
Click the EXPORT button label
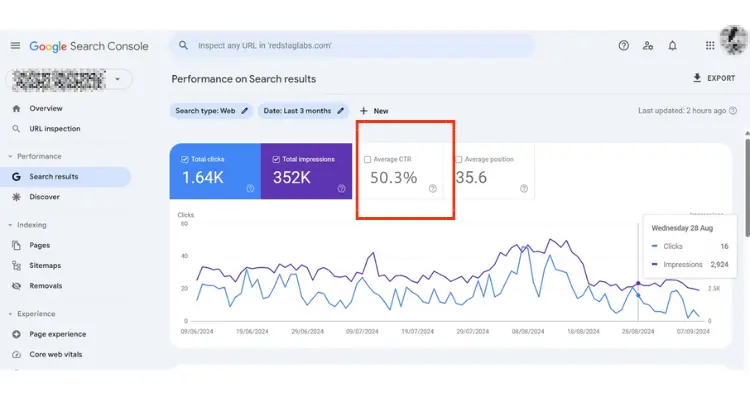coord(721,78)
